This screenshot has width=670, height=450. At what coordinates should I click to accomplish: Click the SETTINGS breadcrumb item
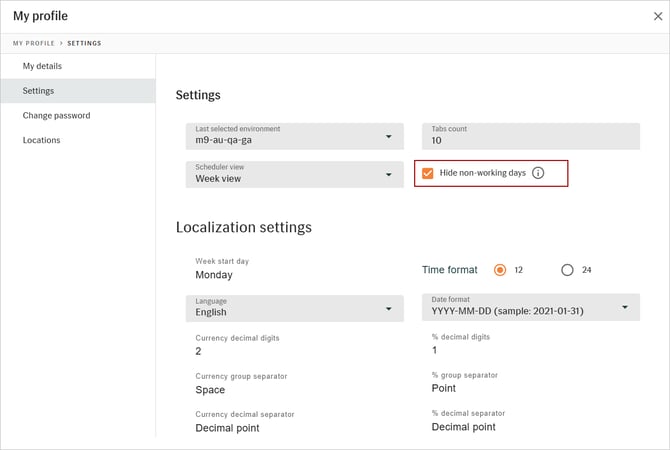tap(84, 43)
